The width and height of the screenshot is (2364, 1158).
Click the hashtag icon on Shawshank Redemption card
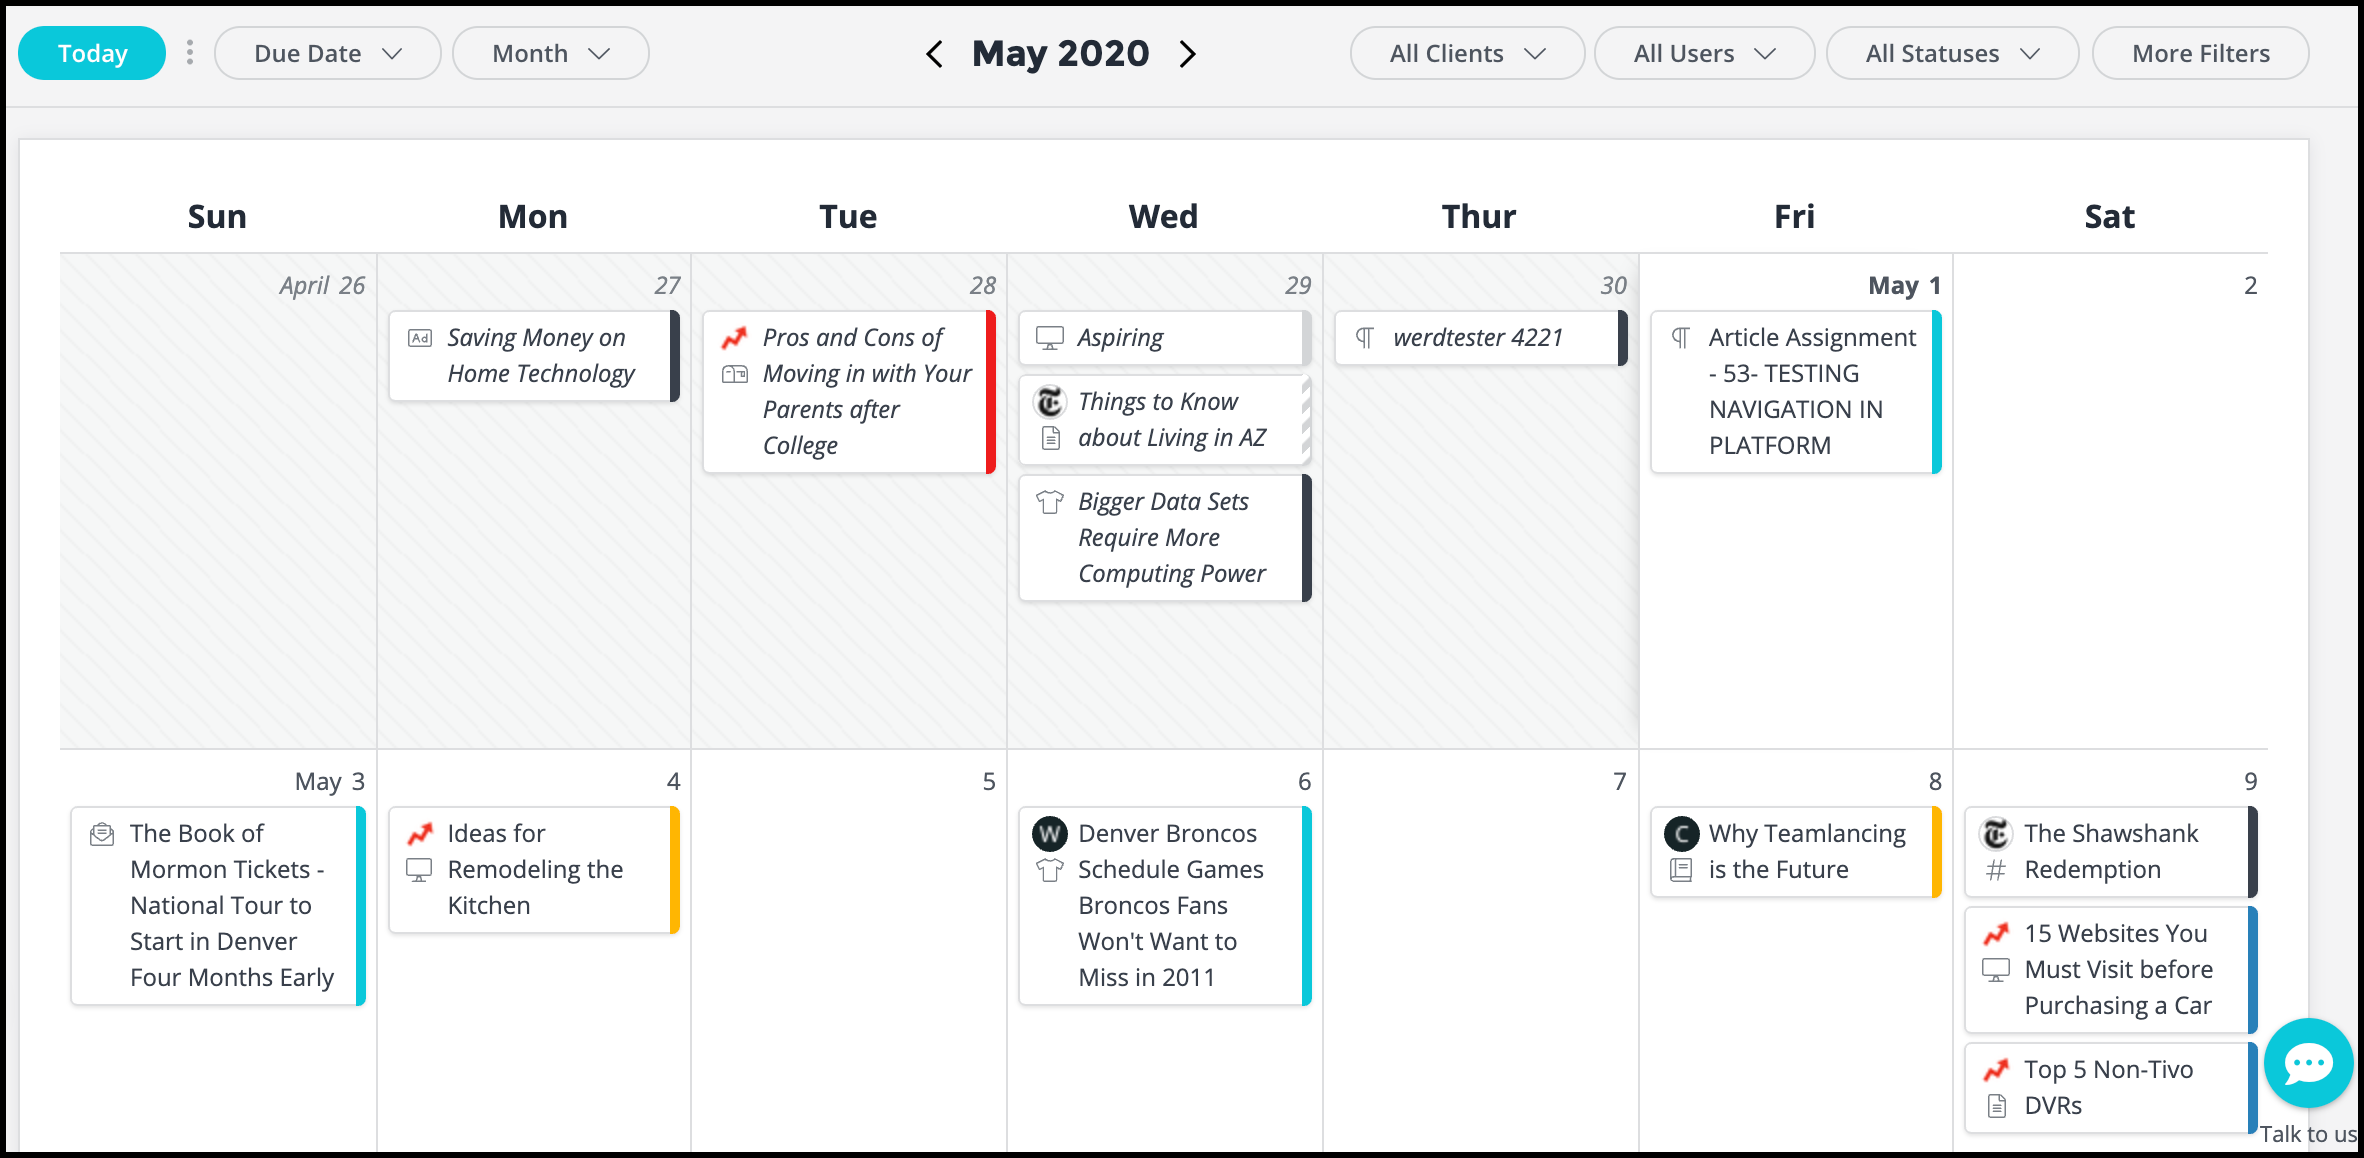1996,870
